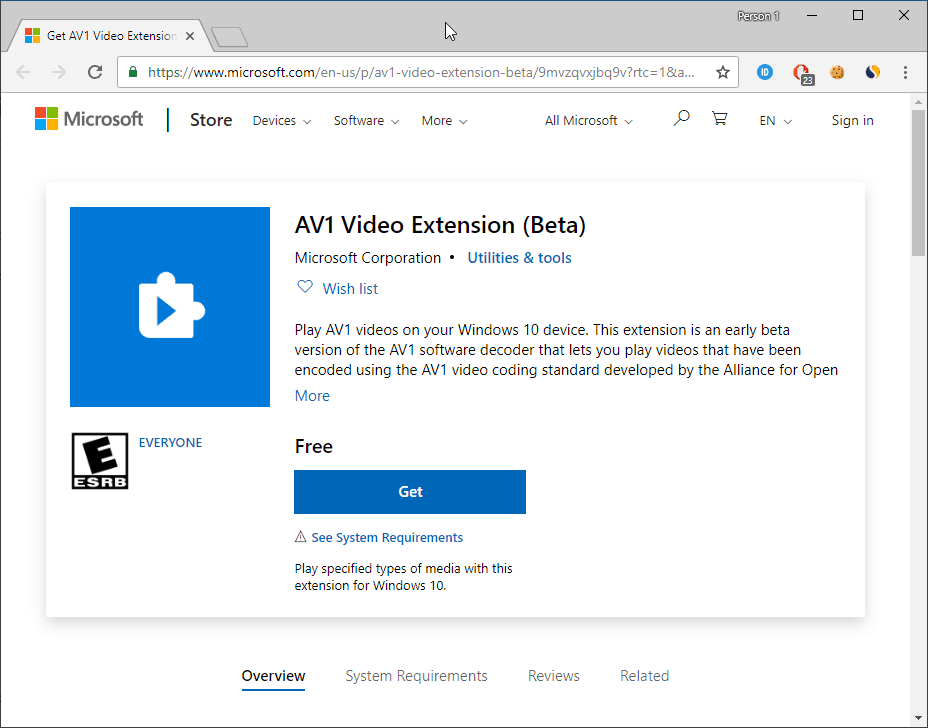Screen dimensions: 928x728
Task: Switch to the System Requirements tab
Action: 417,676
